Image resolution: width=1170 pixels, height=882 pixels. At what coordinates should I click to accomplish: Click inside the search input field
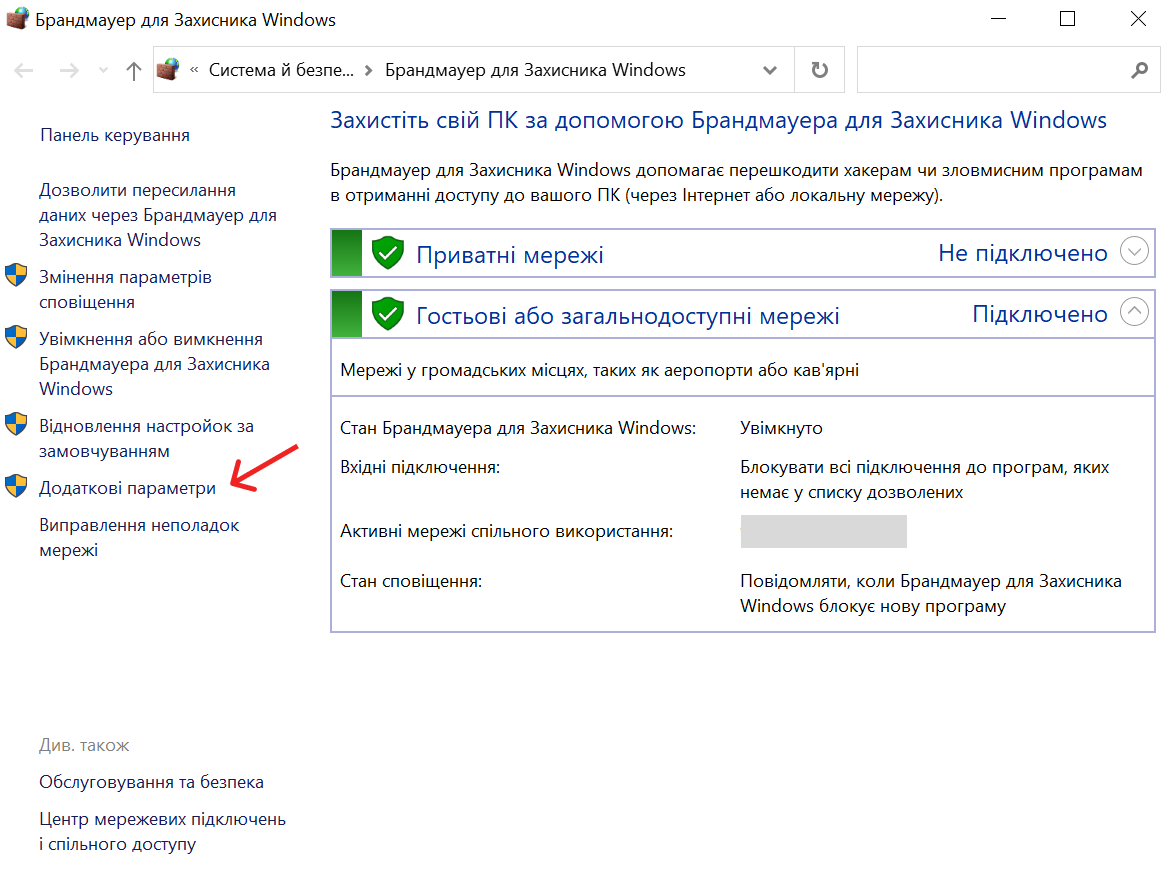point(990,70)
